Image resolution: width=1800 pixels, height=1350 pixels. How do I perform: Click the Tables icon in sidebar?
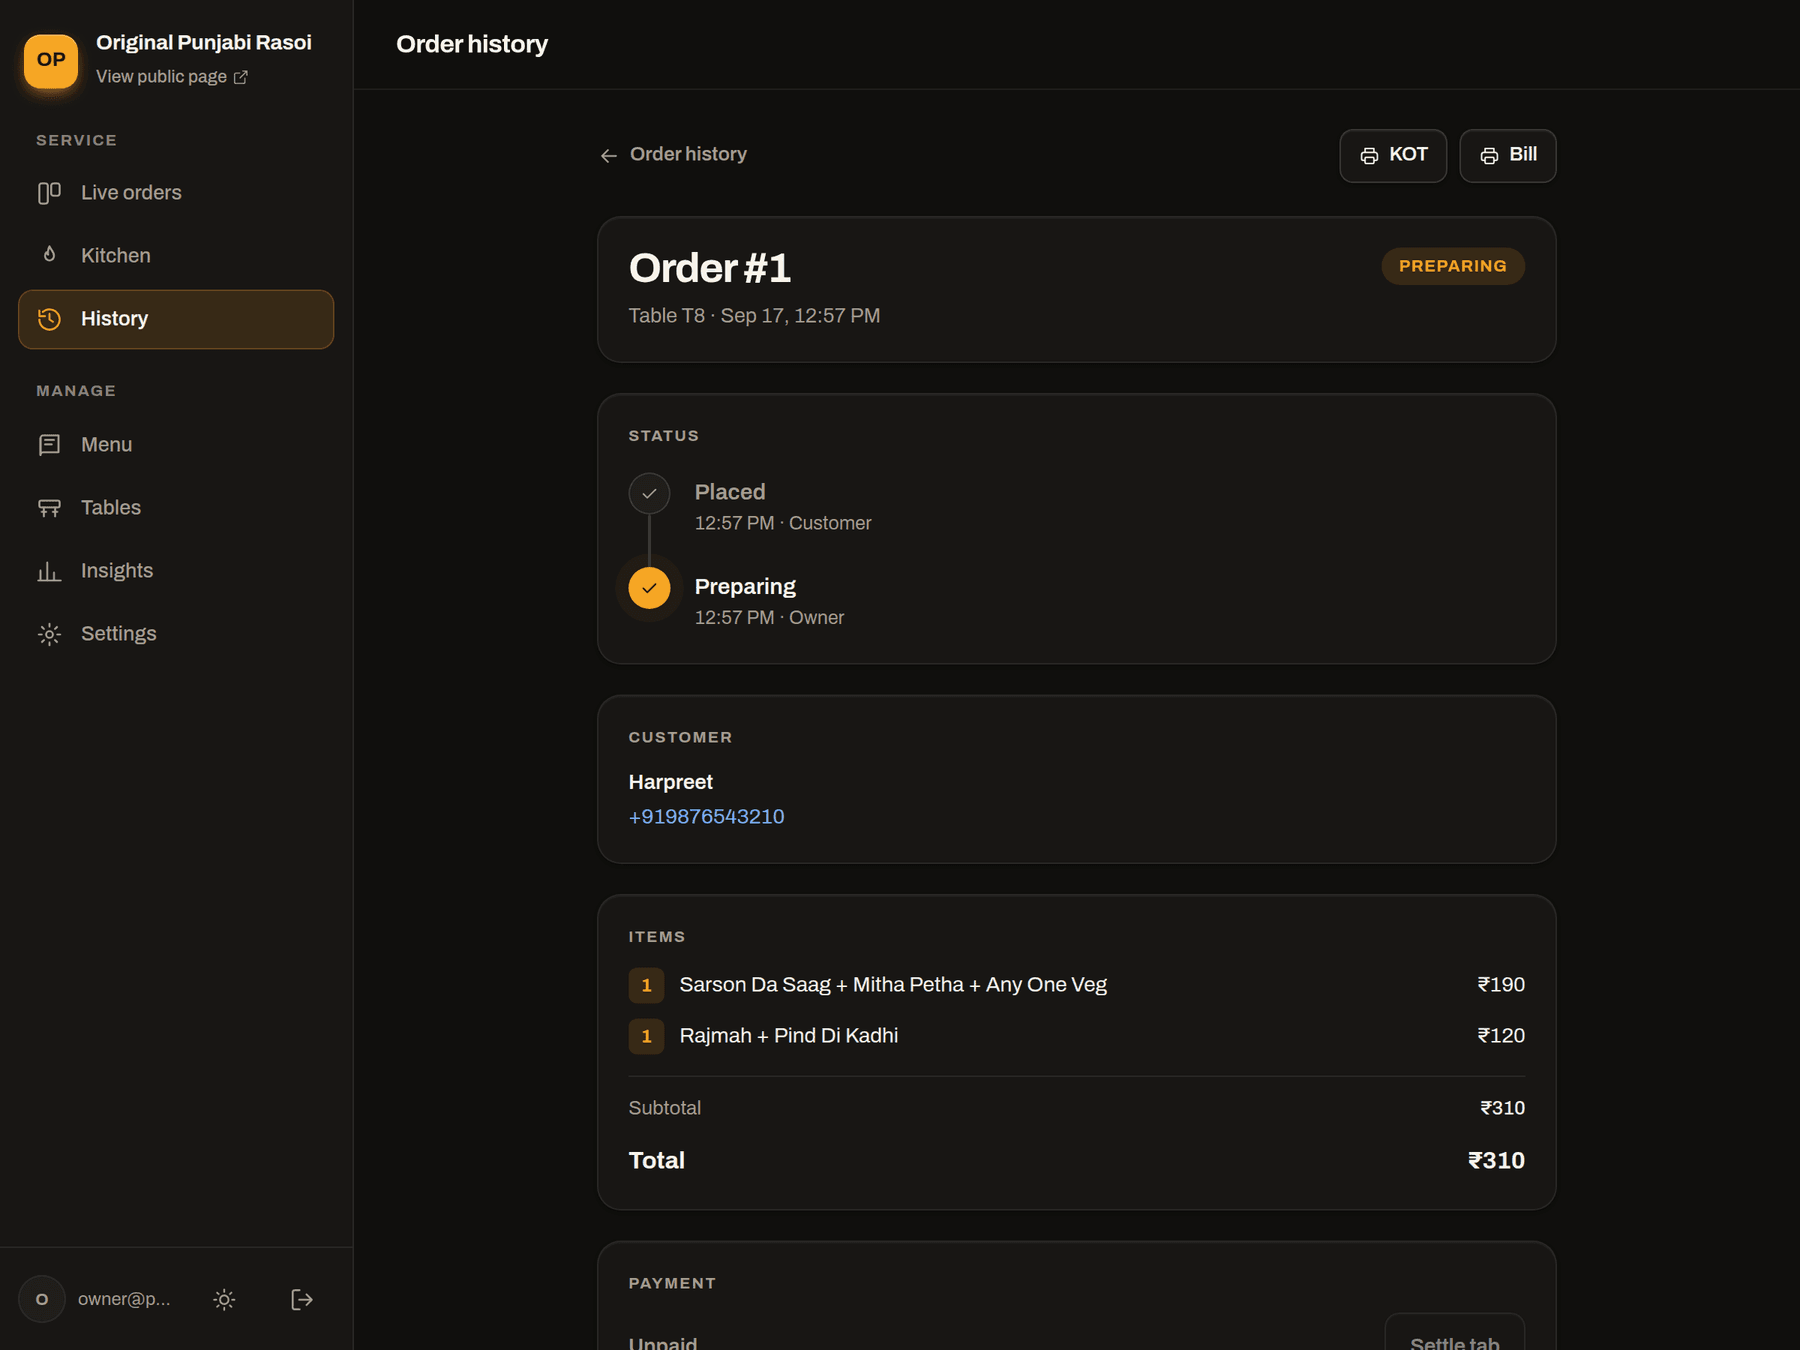[x=49, y=508]
